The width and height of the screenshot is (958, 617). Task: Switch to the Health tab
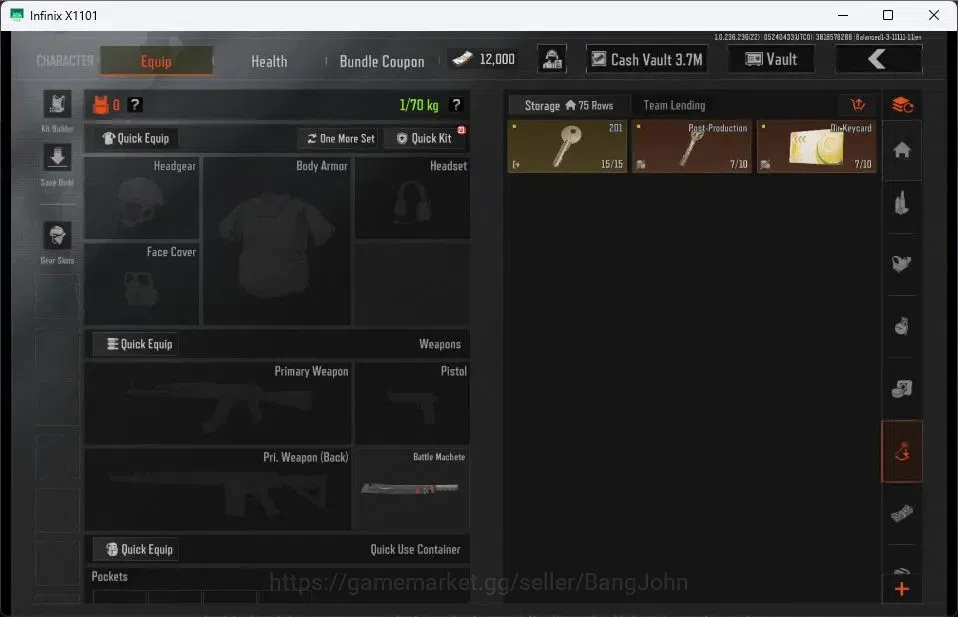(x=269, y=61)
